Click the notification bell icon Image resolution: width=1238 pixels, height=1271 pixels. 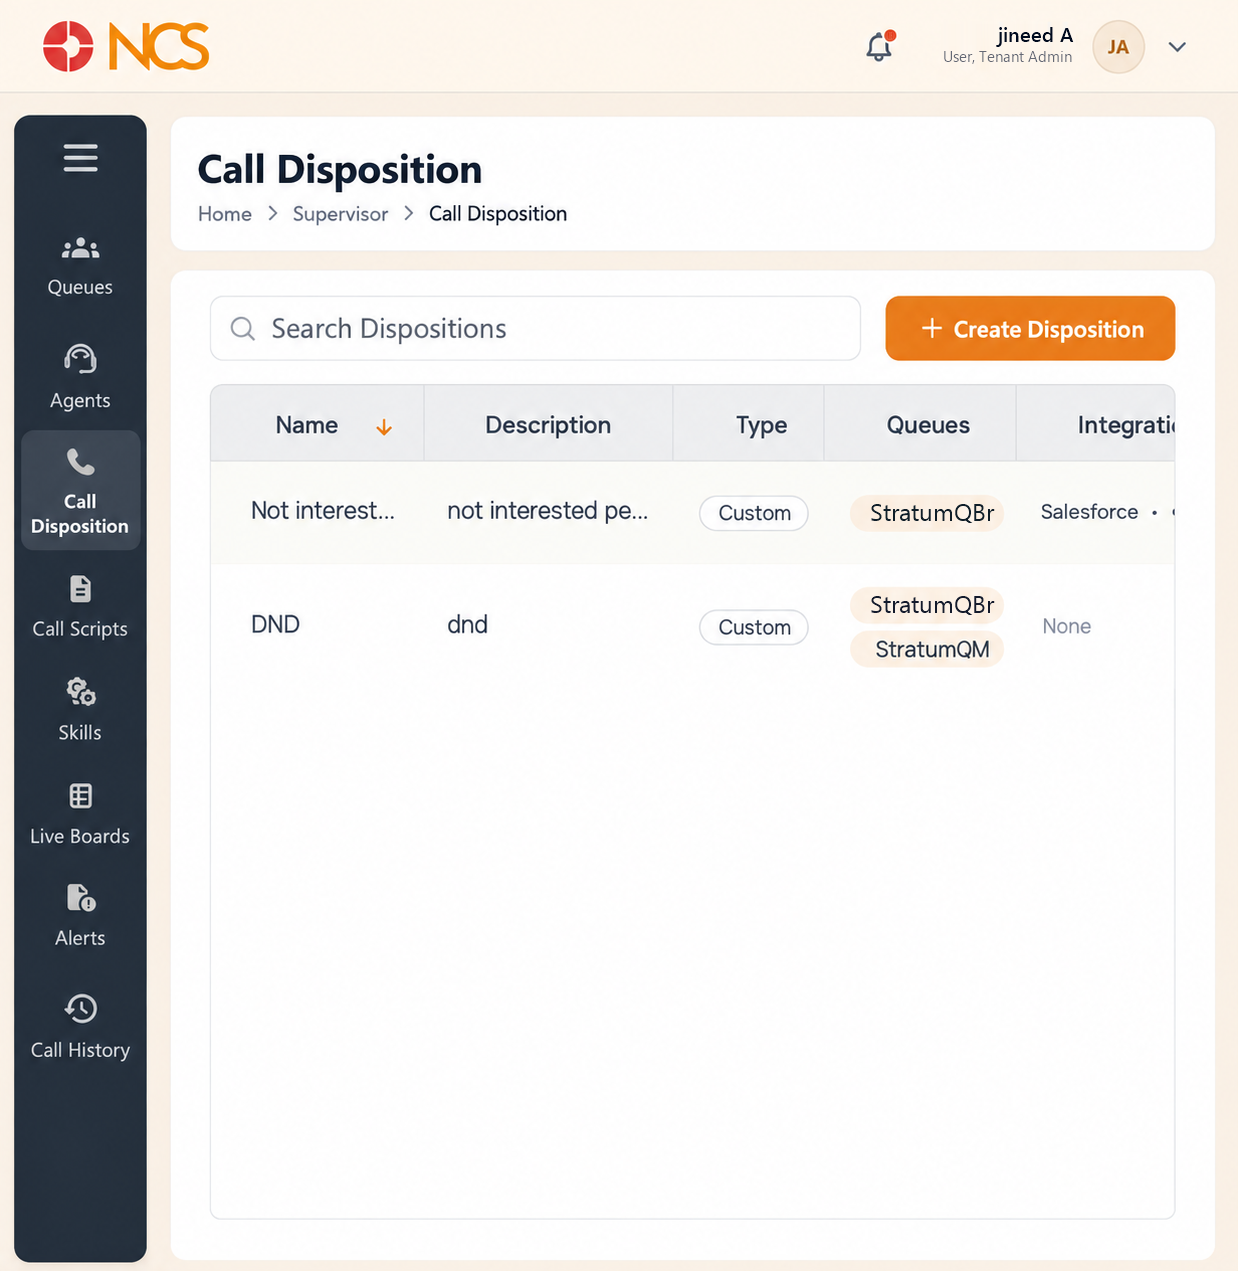coord(880,46)
